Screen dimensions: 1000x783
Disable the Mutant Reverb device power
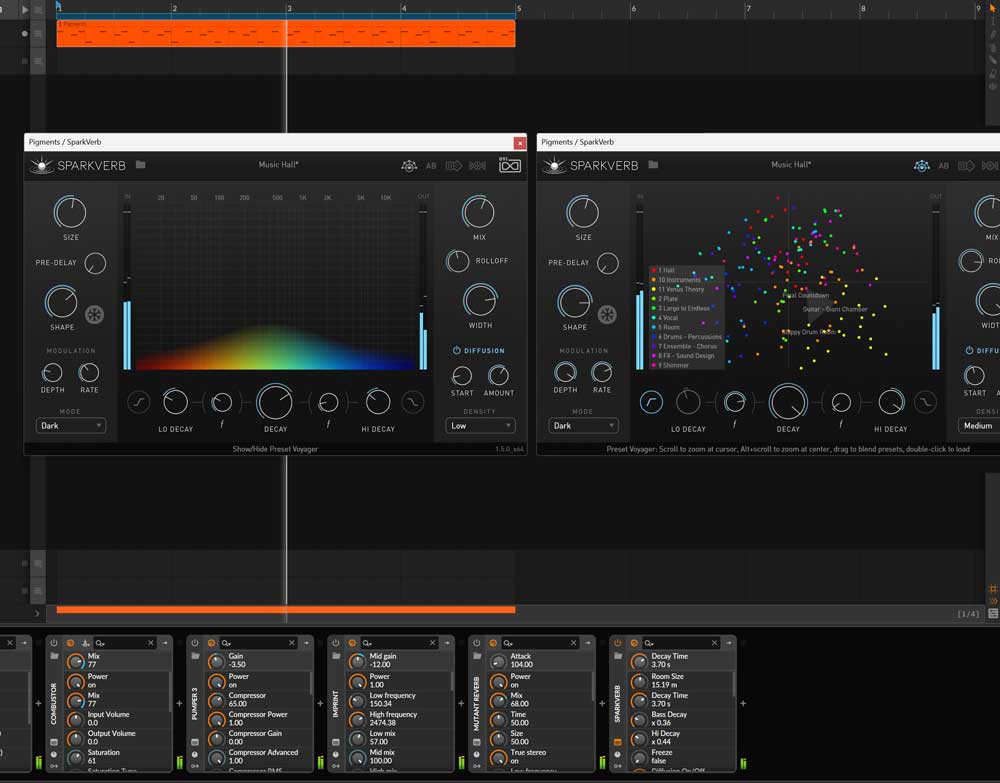pyautogui.click(x=477, y=643)
